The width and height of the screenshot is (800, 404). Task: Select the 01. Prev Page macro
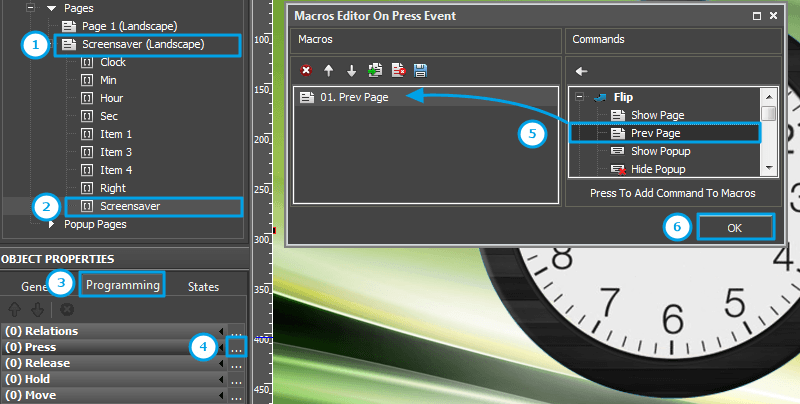(x=426, y=97)
